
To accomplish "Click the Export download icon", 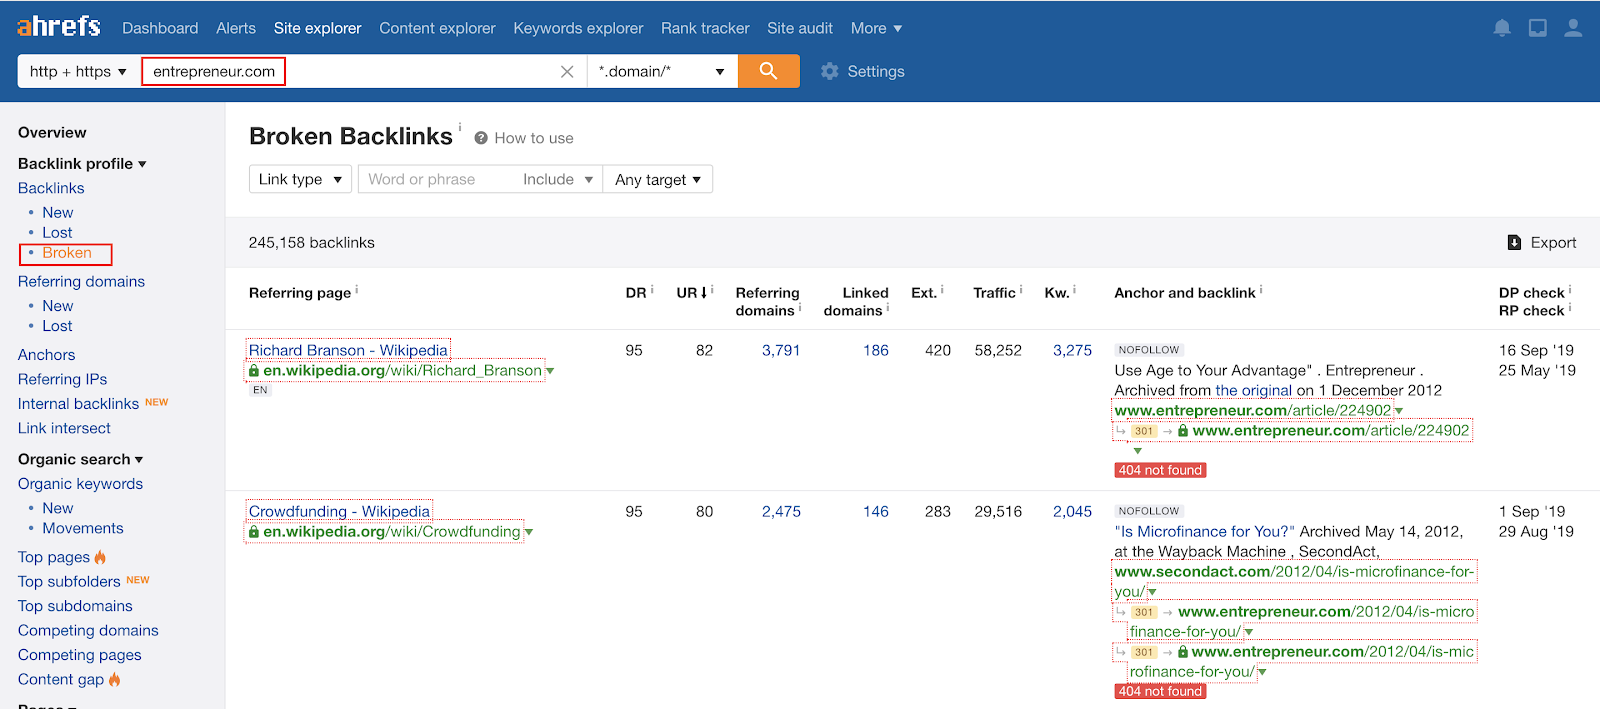I will point(1514,243).
